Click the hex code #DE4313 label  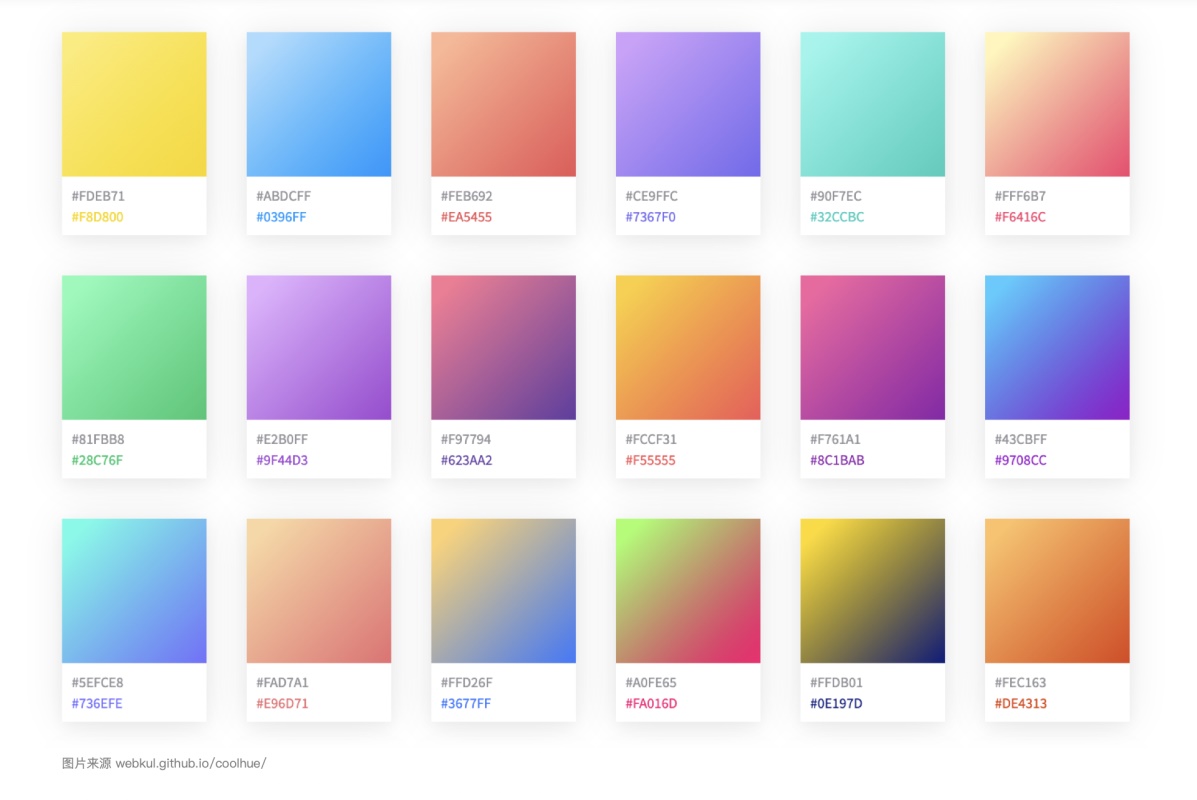pos(1021,704)
